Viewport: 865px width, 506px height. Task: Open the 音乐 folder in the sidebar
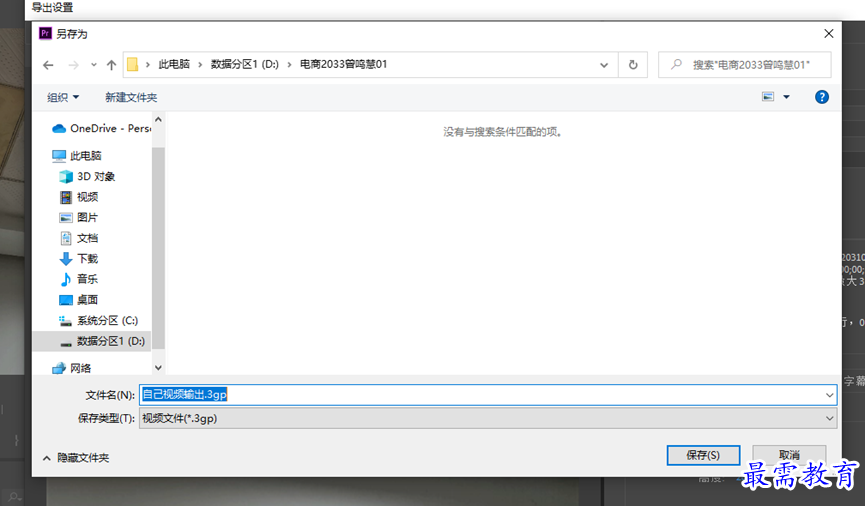tap(78, 279)
